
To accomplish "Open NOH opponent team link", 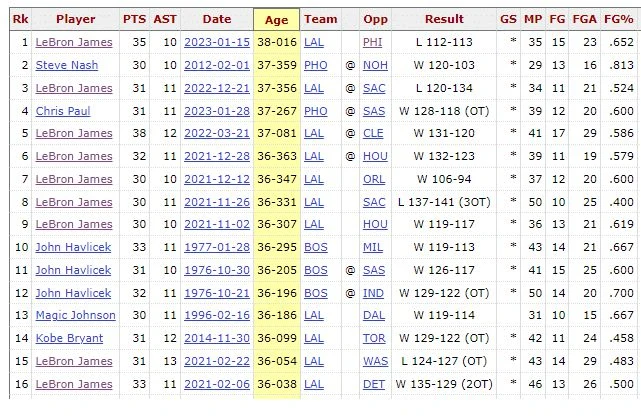I will tap(375, 65).
